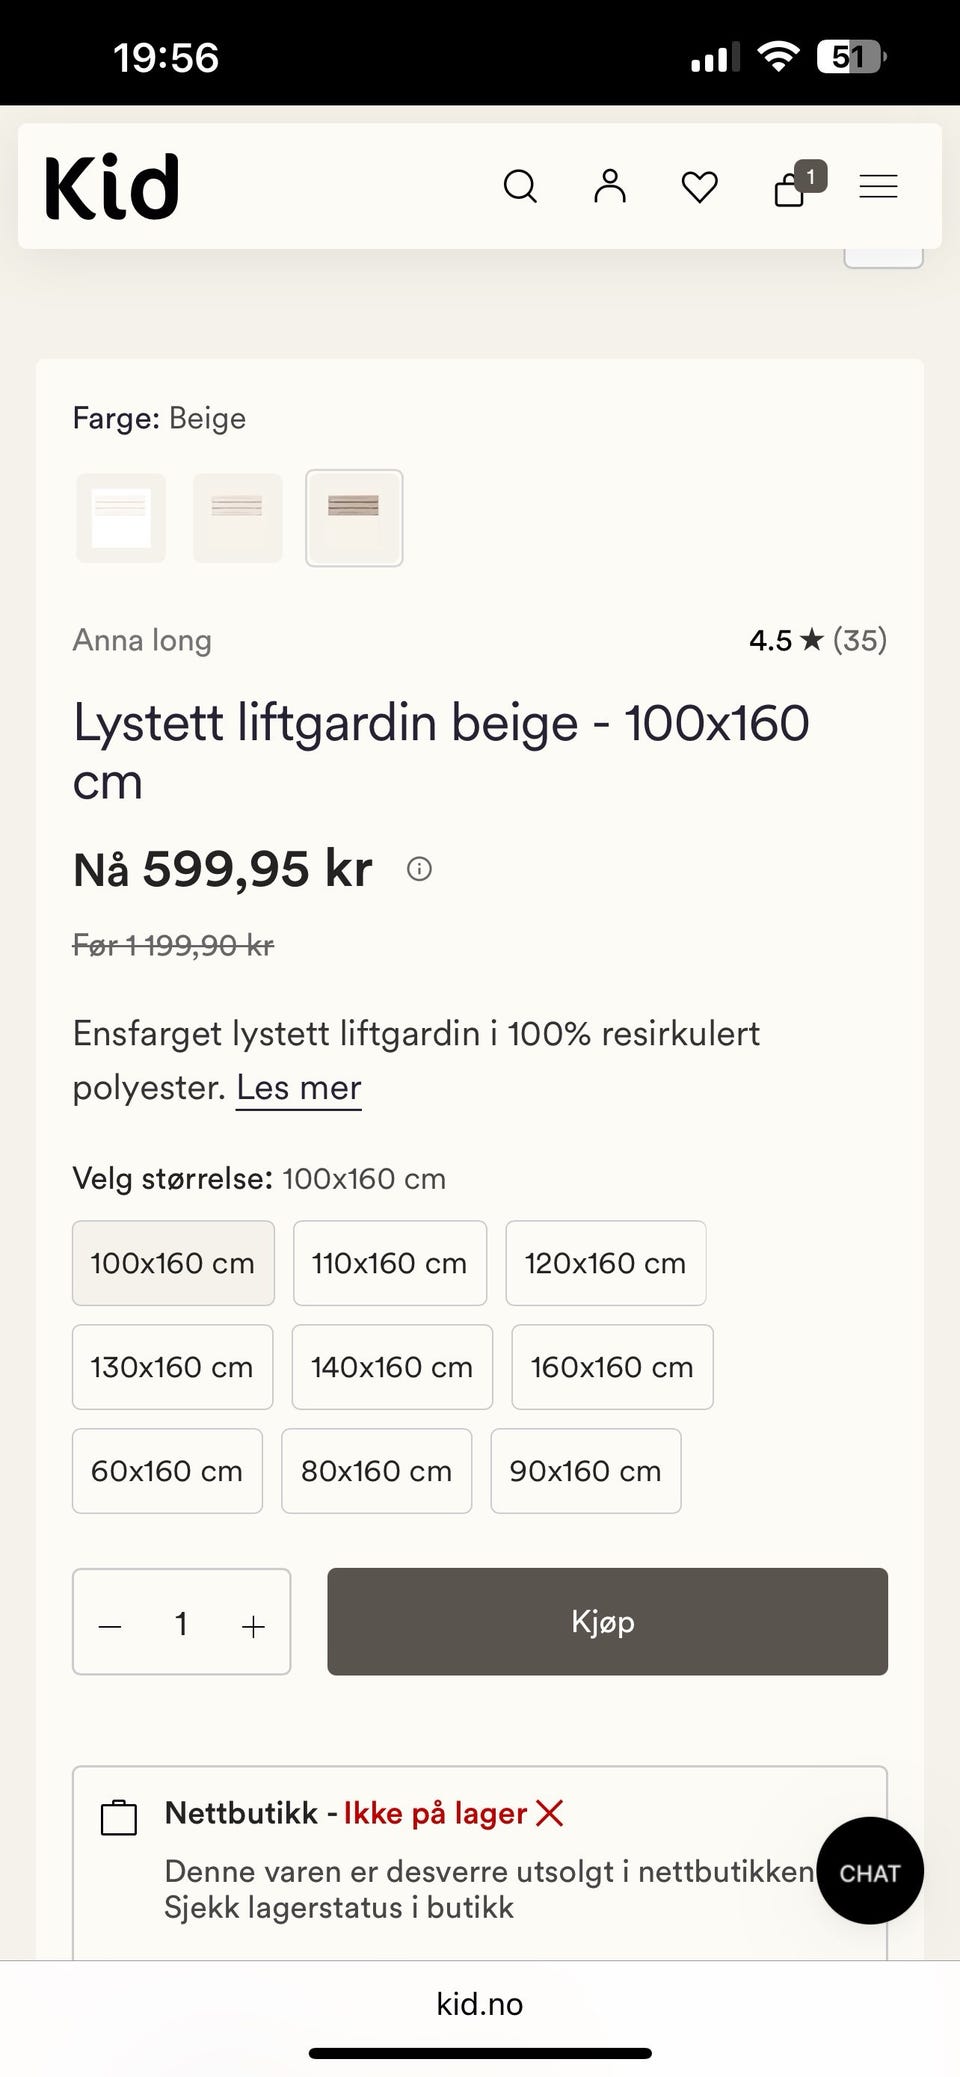Click the Kid logo
Image resolution: width=960 pixels, height=2077 pixels.
pos(112,187)
